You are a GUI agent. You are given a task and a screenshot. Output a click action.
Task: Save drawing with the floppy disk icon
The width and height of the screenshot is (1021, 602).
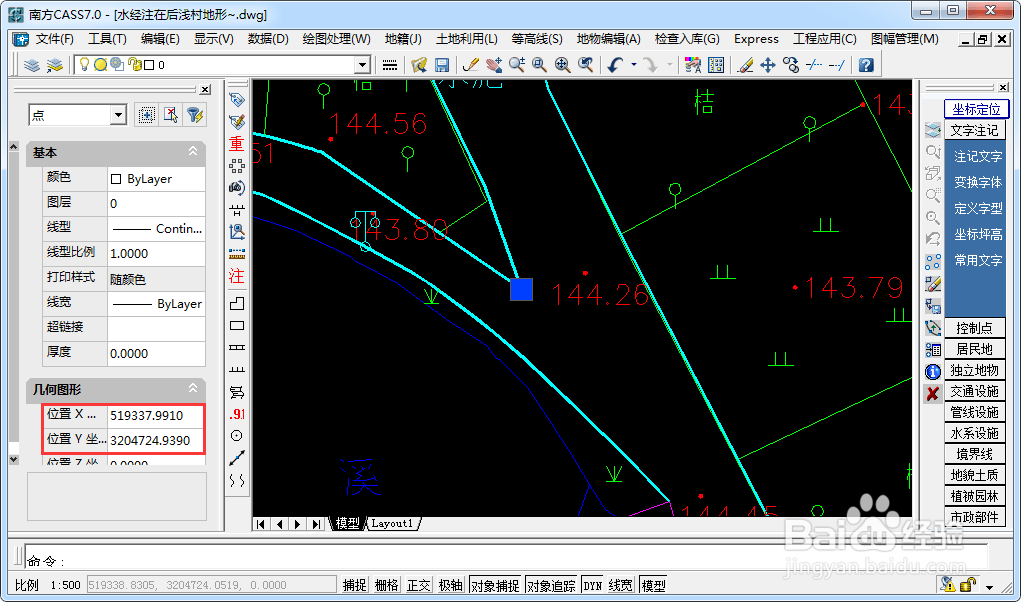(x=442, y=65)
